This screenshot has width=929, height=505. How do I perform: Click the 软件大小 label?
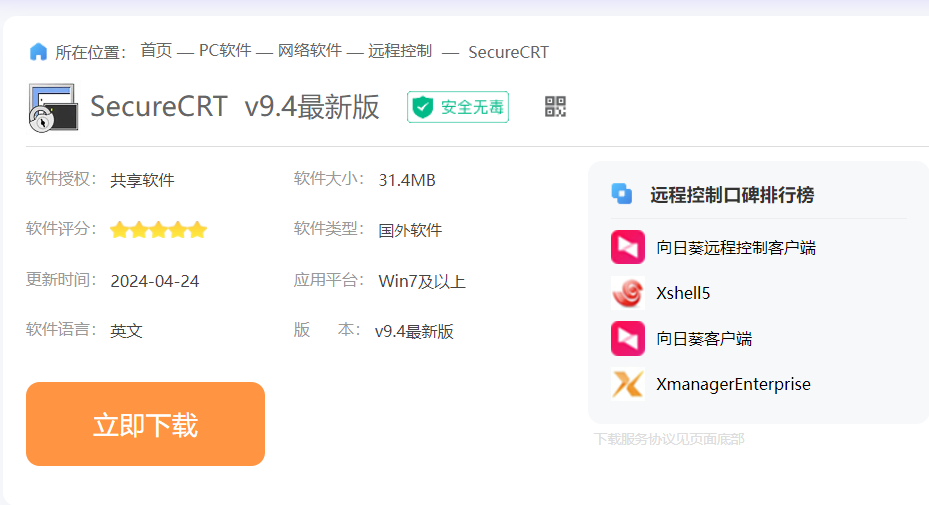point(329,178)
